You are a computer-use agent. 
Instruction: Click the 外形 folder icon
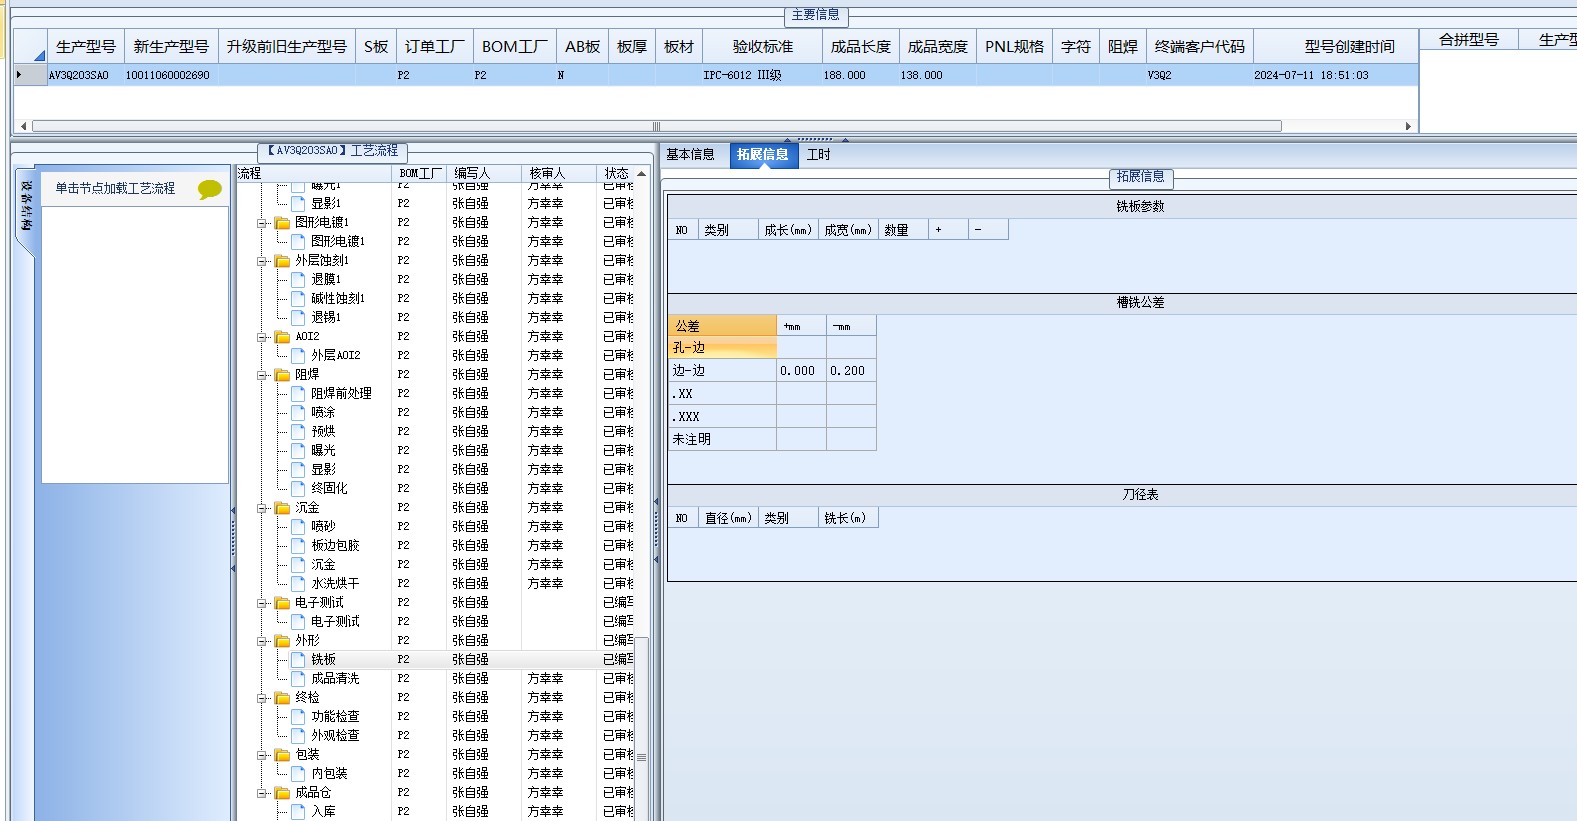(283, 641)
